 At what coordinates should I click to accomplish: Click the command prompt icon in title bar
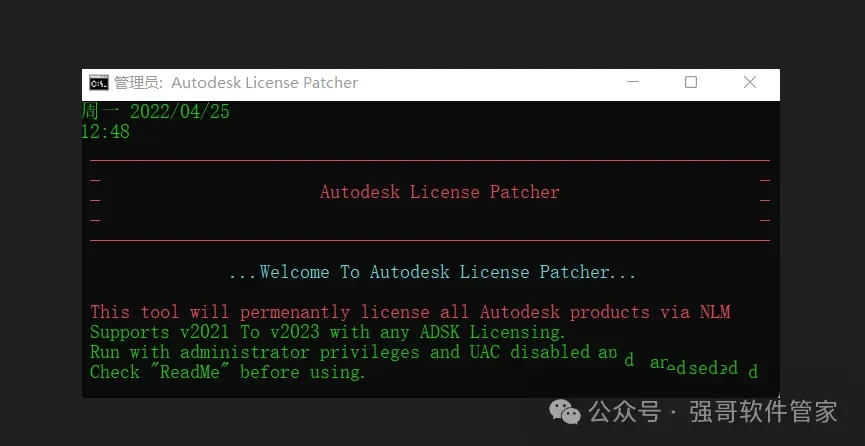tap(99, 83)
